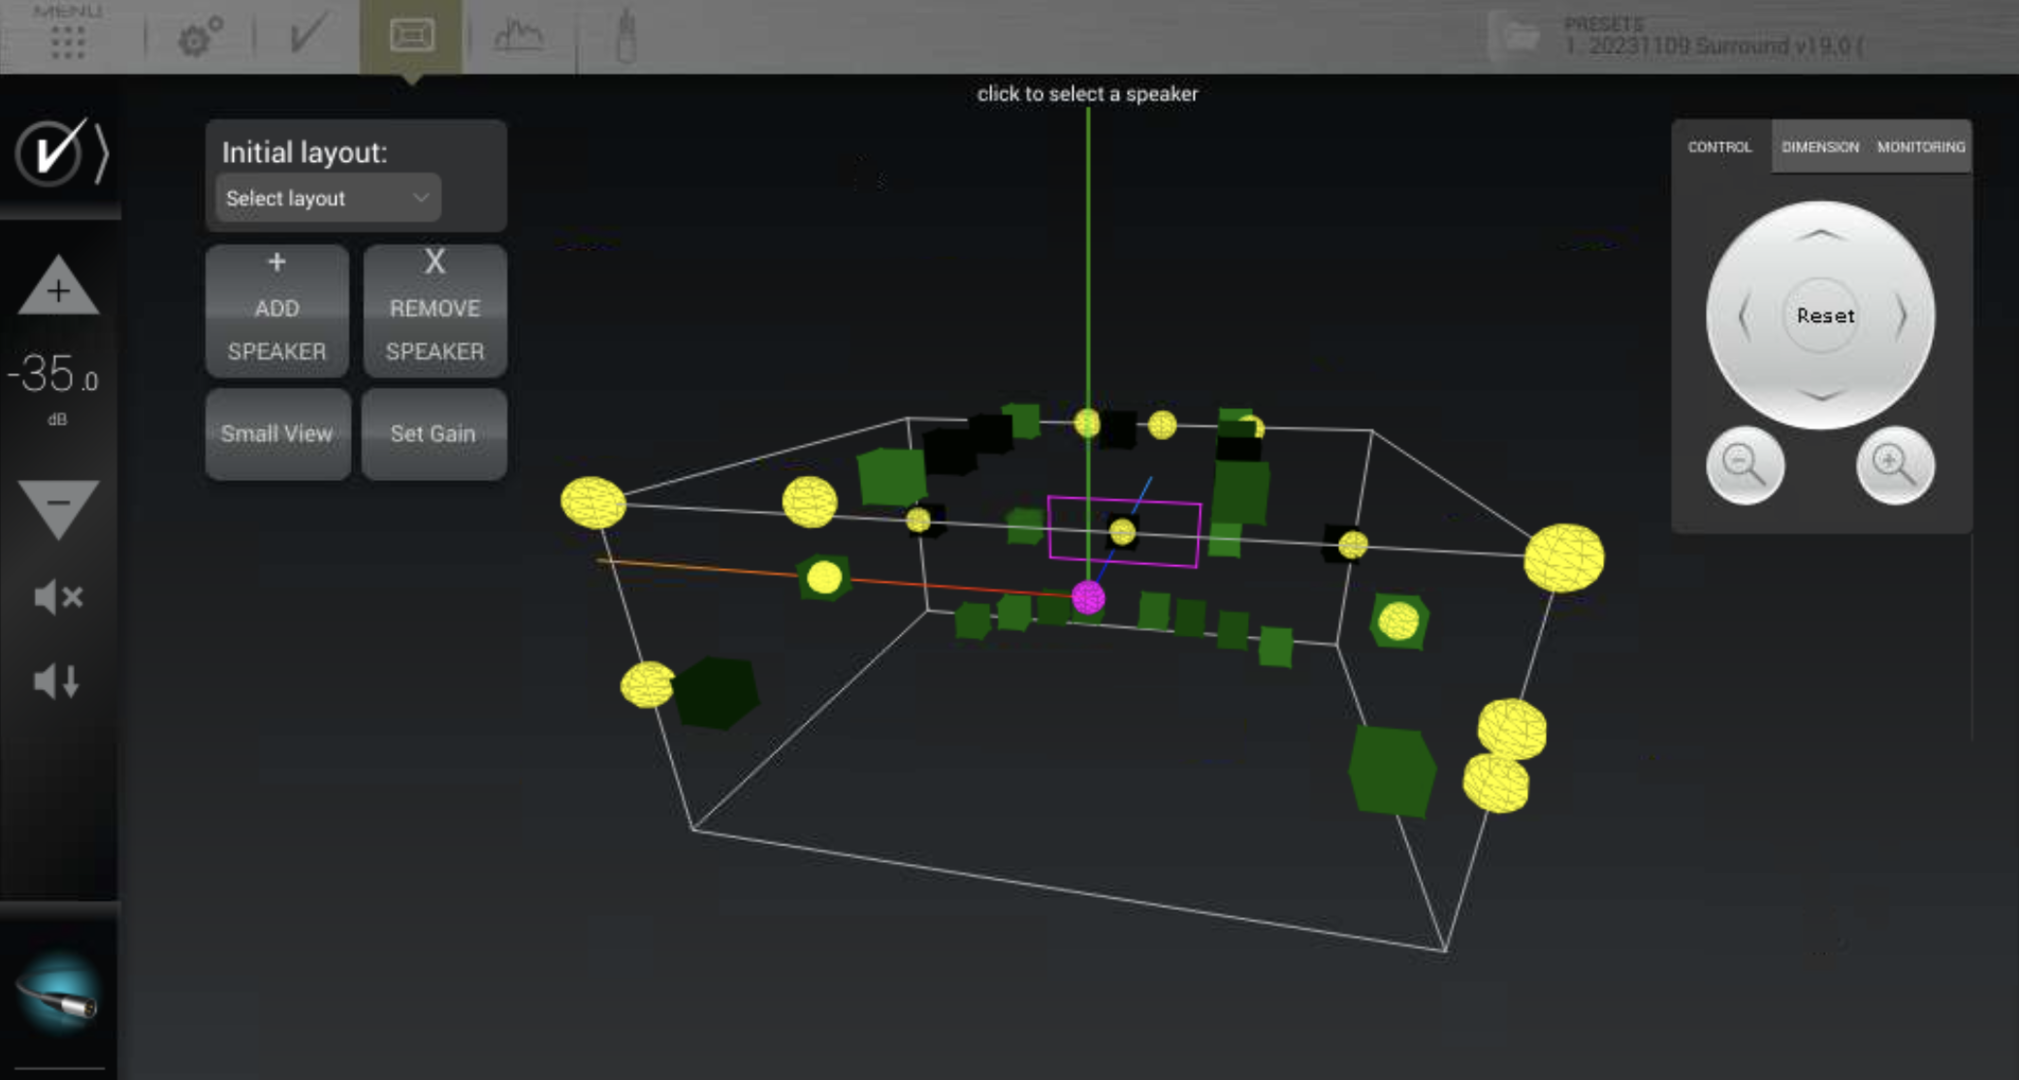Viewport: 2019px width, 1080px height.
Task: Increase volume with the plus triangle
Action: tap(59, 288)
